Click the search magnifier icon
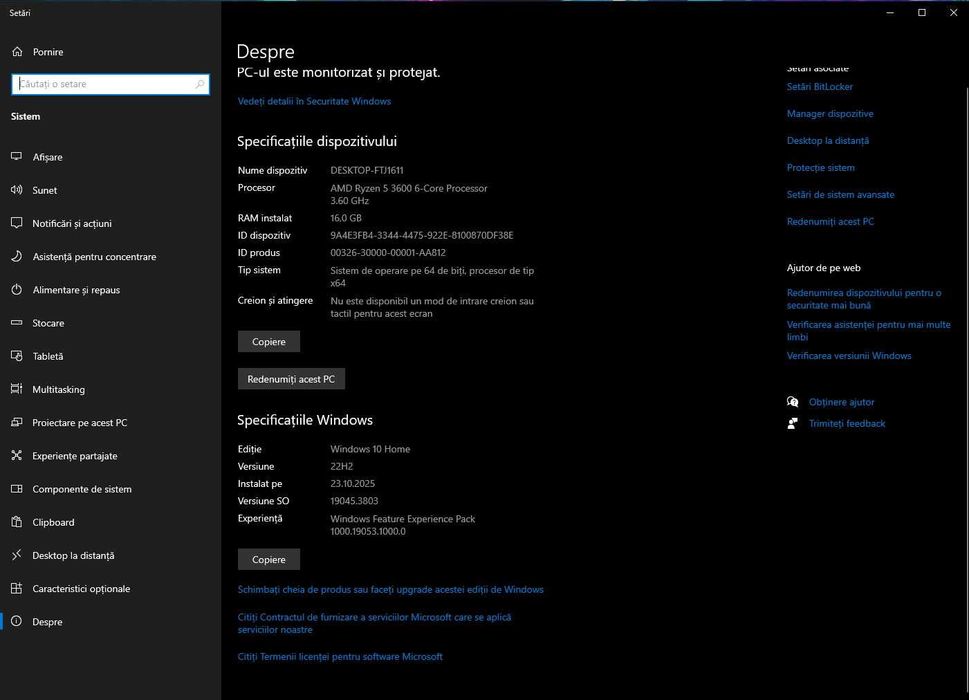This screenshot has width=969, height=700. point(200,84)
